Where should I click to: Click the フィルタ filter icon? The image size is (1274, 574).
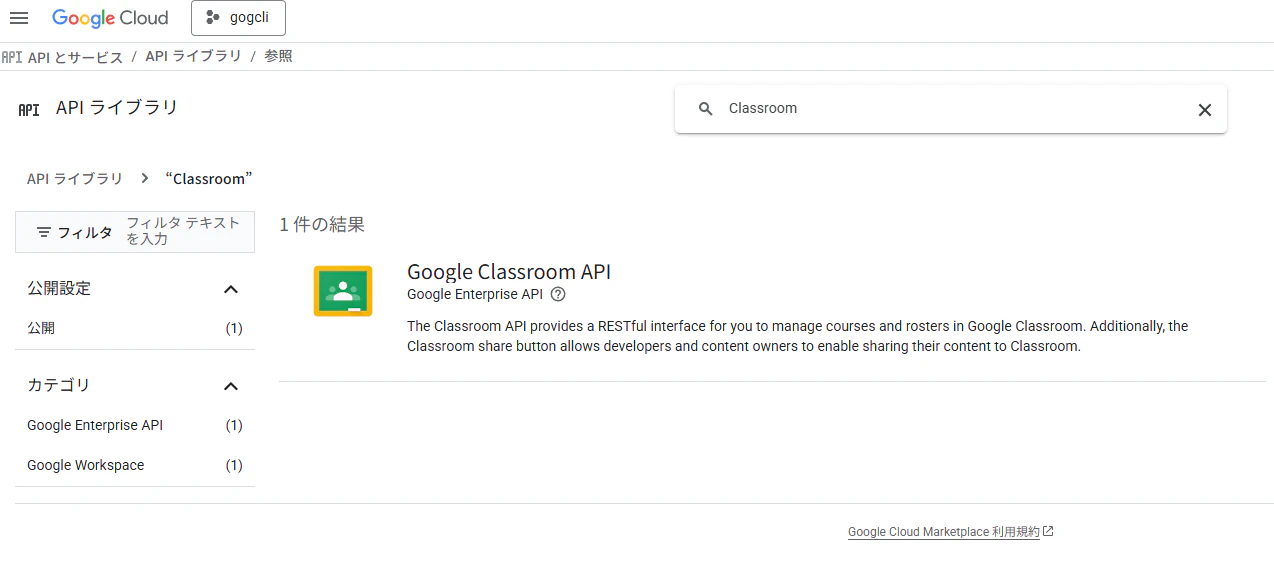[44, 232]
